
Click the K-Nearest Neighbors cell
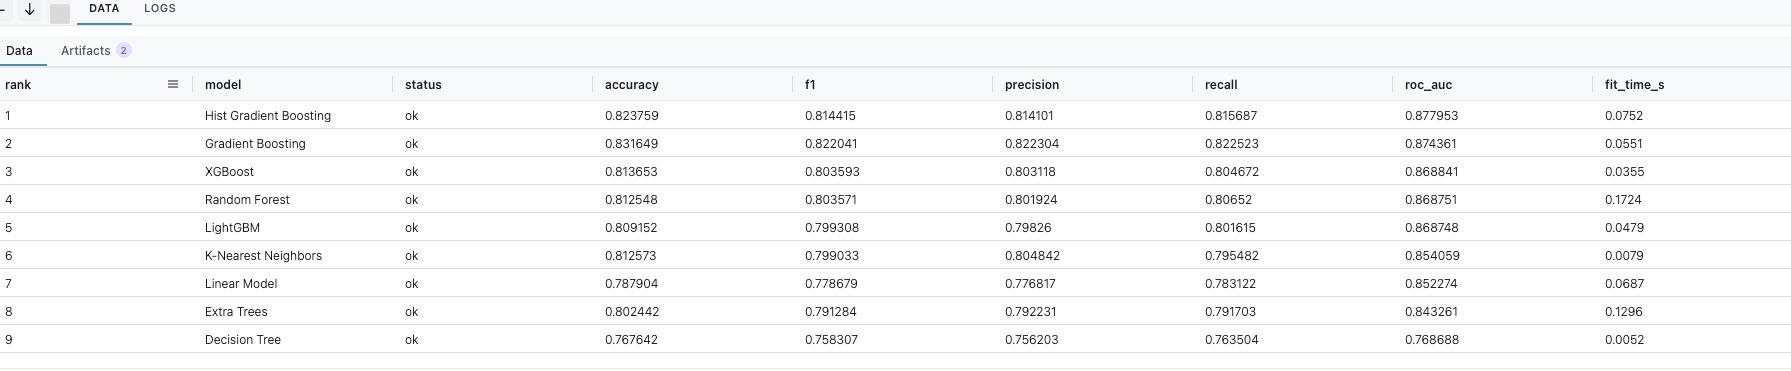click(x=263, y=256)
